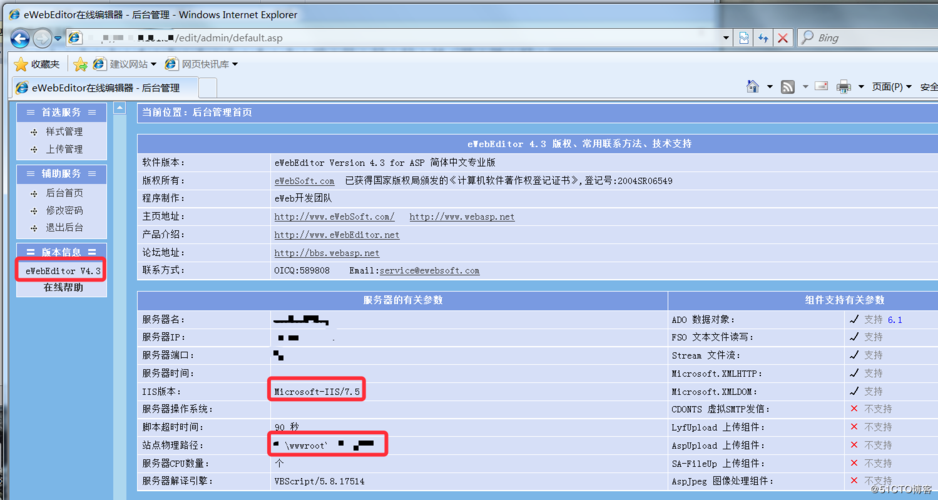The height and width of the screenshot is (500, 938).
Task: Click the 版本信息 panel header
Action: 62,252
